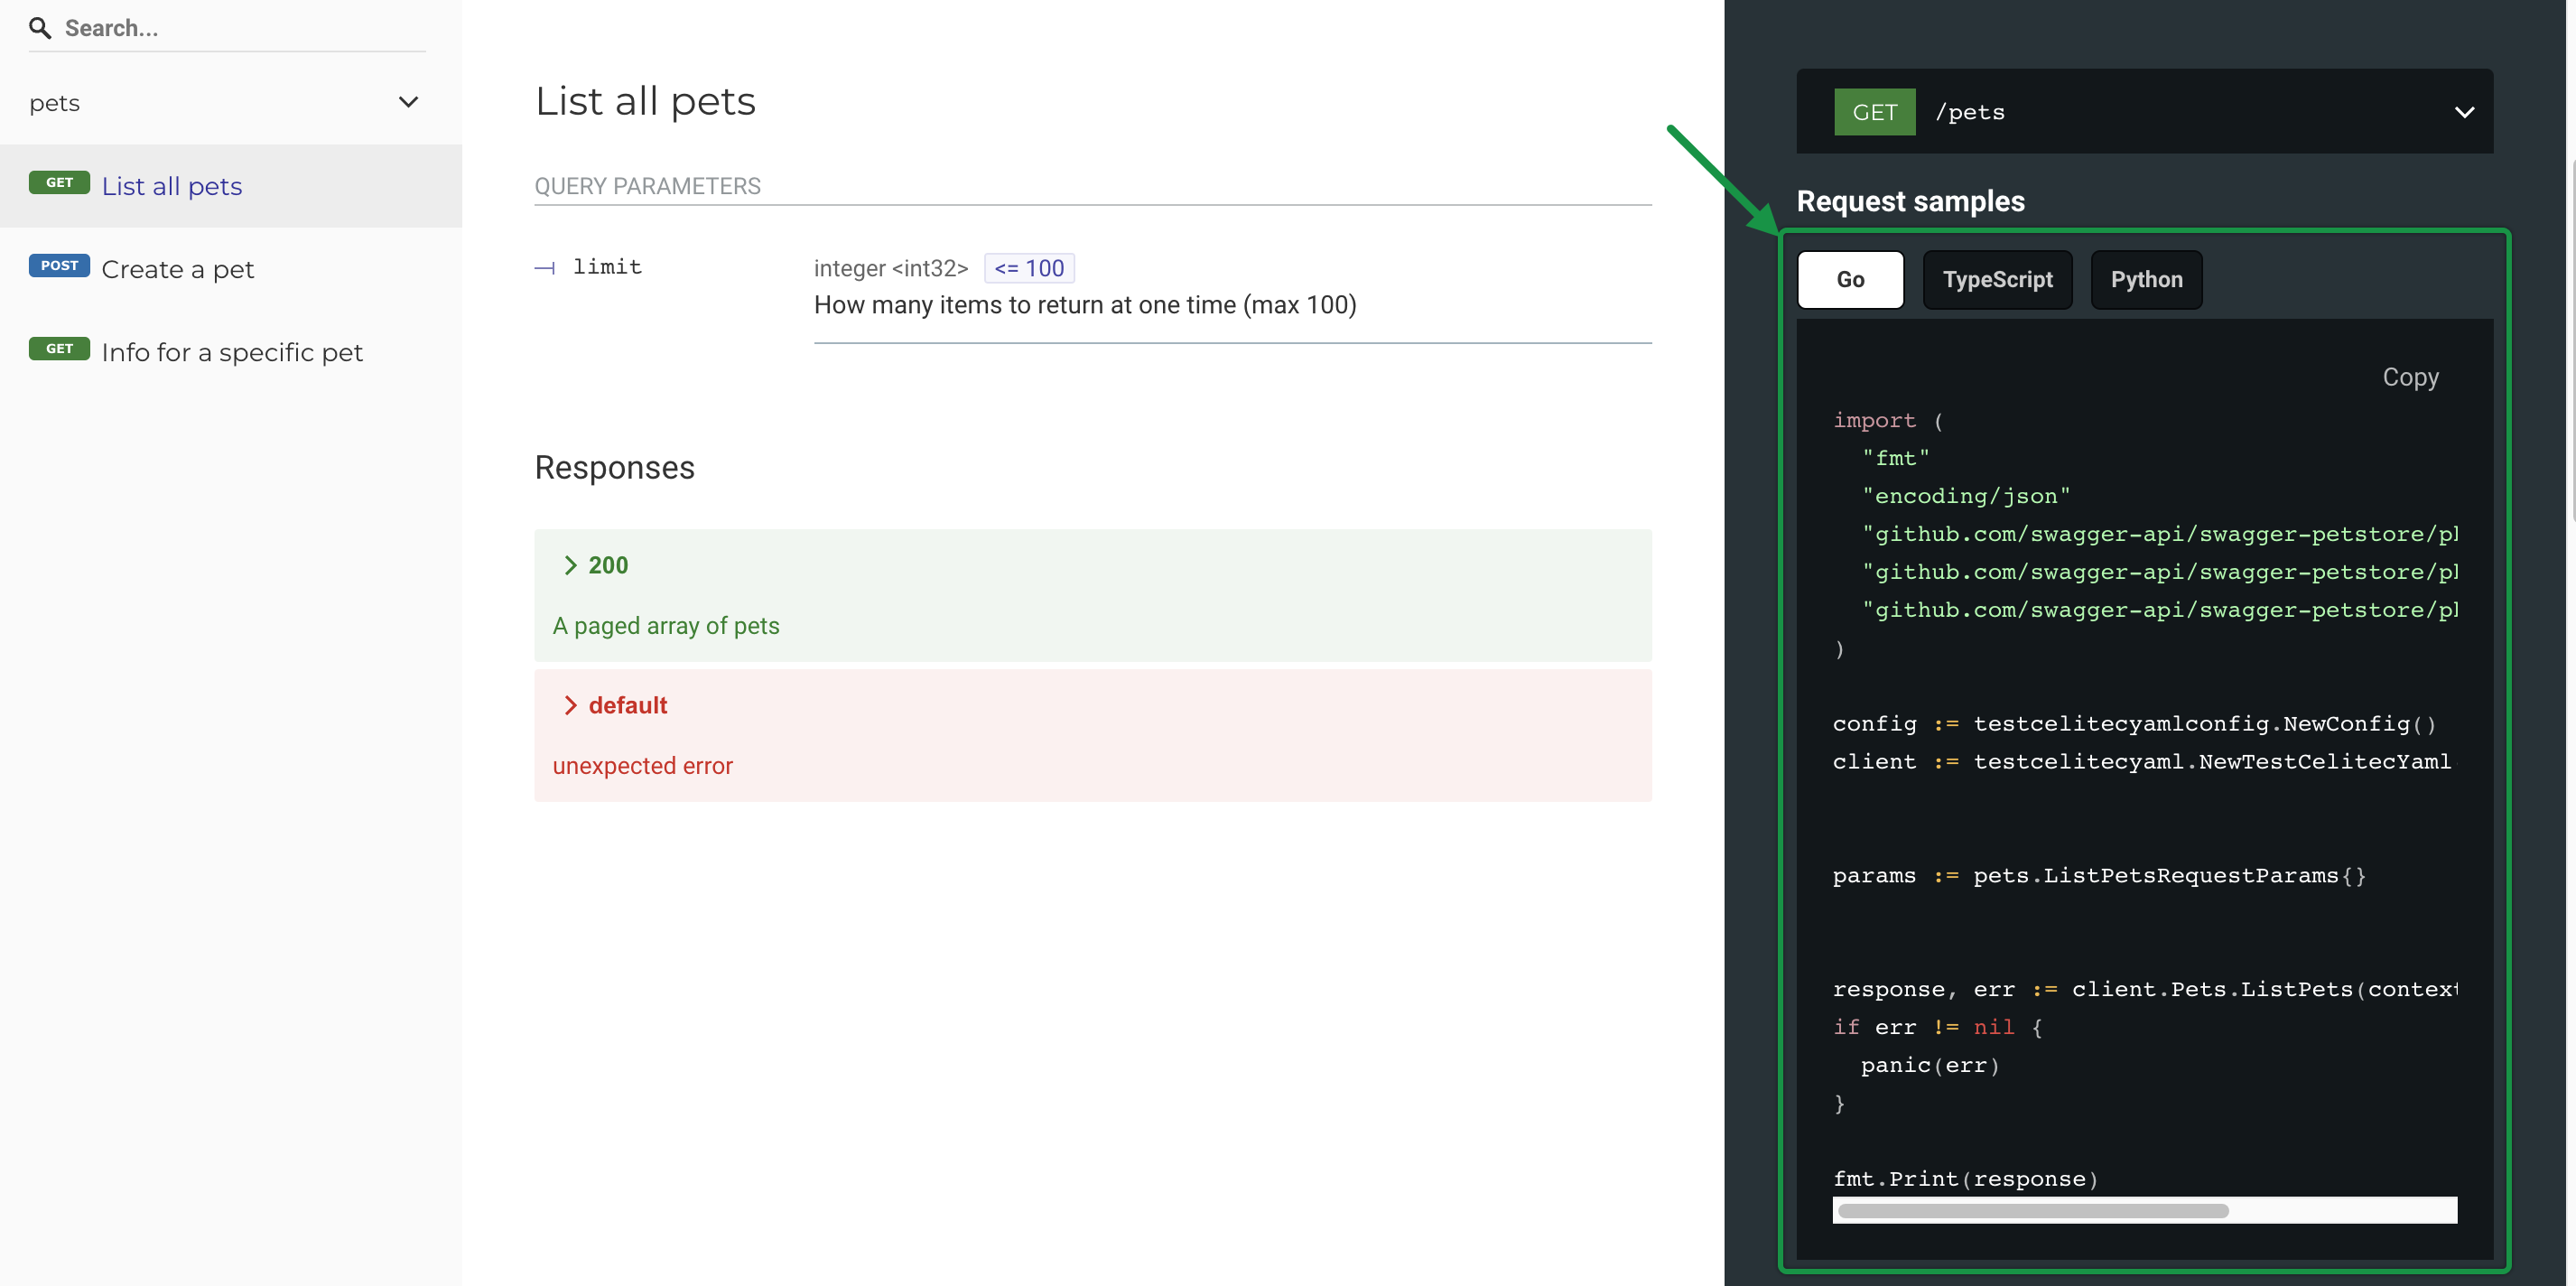Click the POST badge next to "Create a pet"
The height and width of the screenshot is (1286, 2576).
[59, 265]
